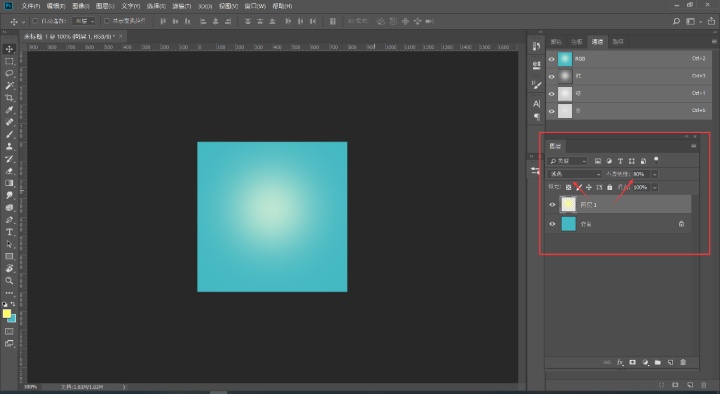
Task: Toggle the Auto-Select checkbox in options bar
Action: point(35,21)
